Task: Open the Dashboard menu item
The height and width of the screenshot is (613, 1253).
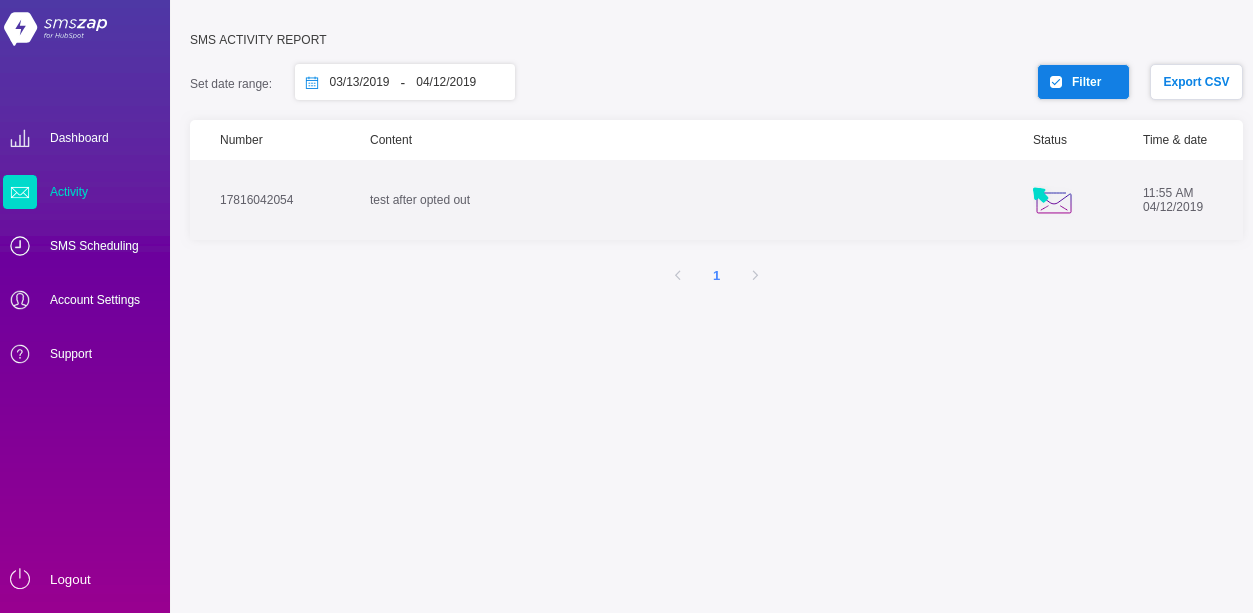Action: [79, 138]
